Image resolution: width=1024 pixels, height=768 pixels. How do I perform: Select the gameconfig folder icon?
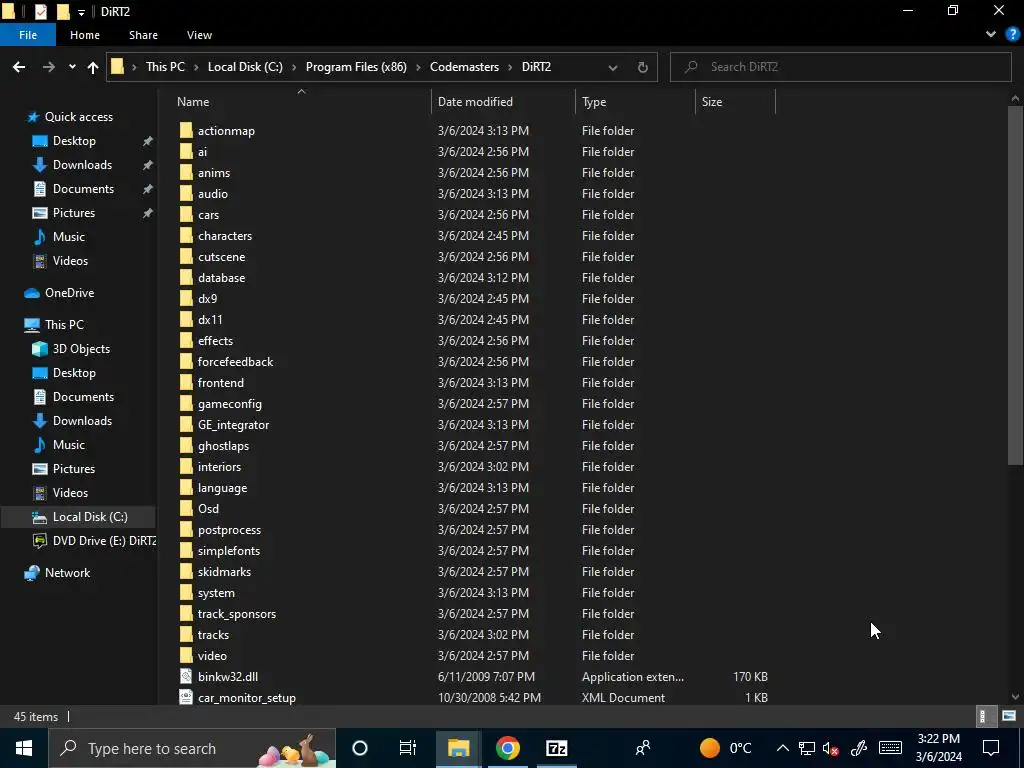[x=186, y=404]
